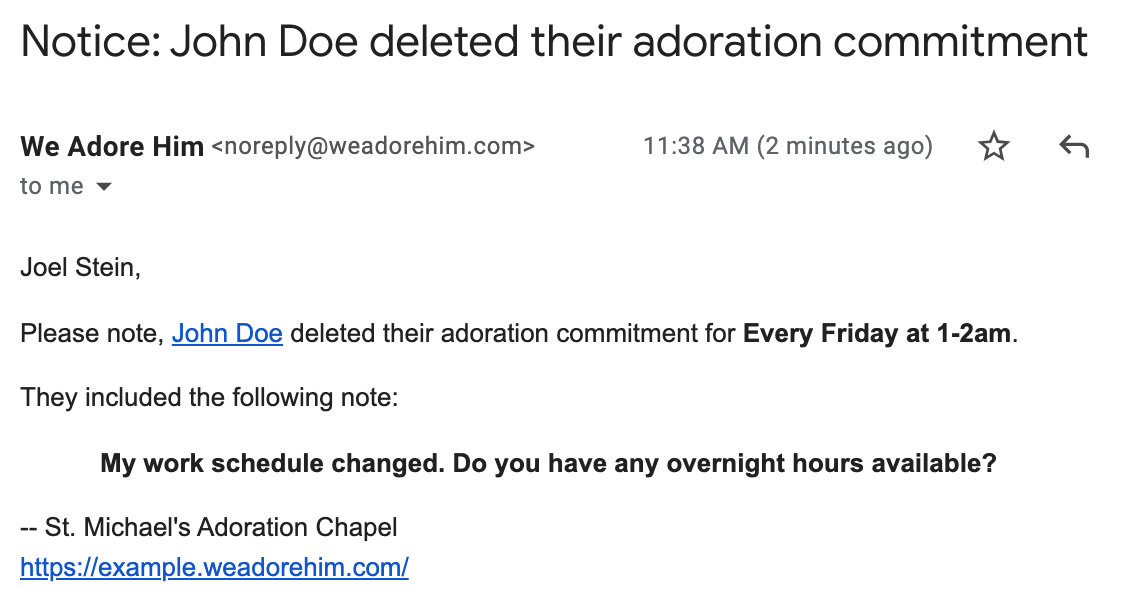Viewport: 1124px width, 602px height.
Task: Click the "Please note," text in body
Action: pos(92,334)
